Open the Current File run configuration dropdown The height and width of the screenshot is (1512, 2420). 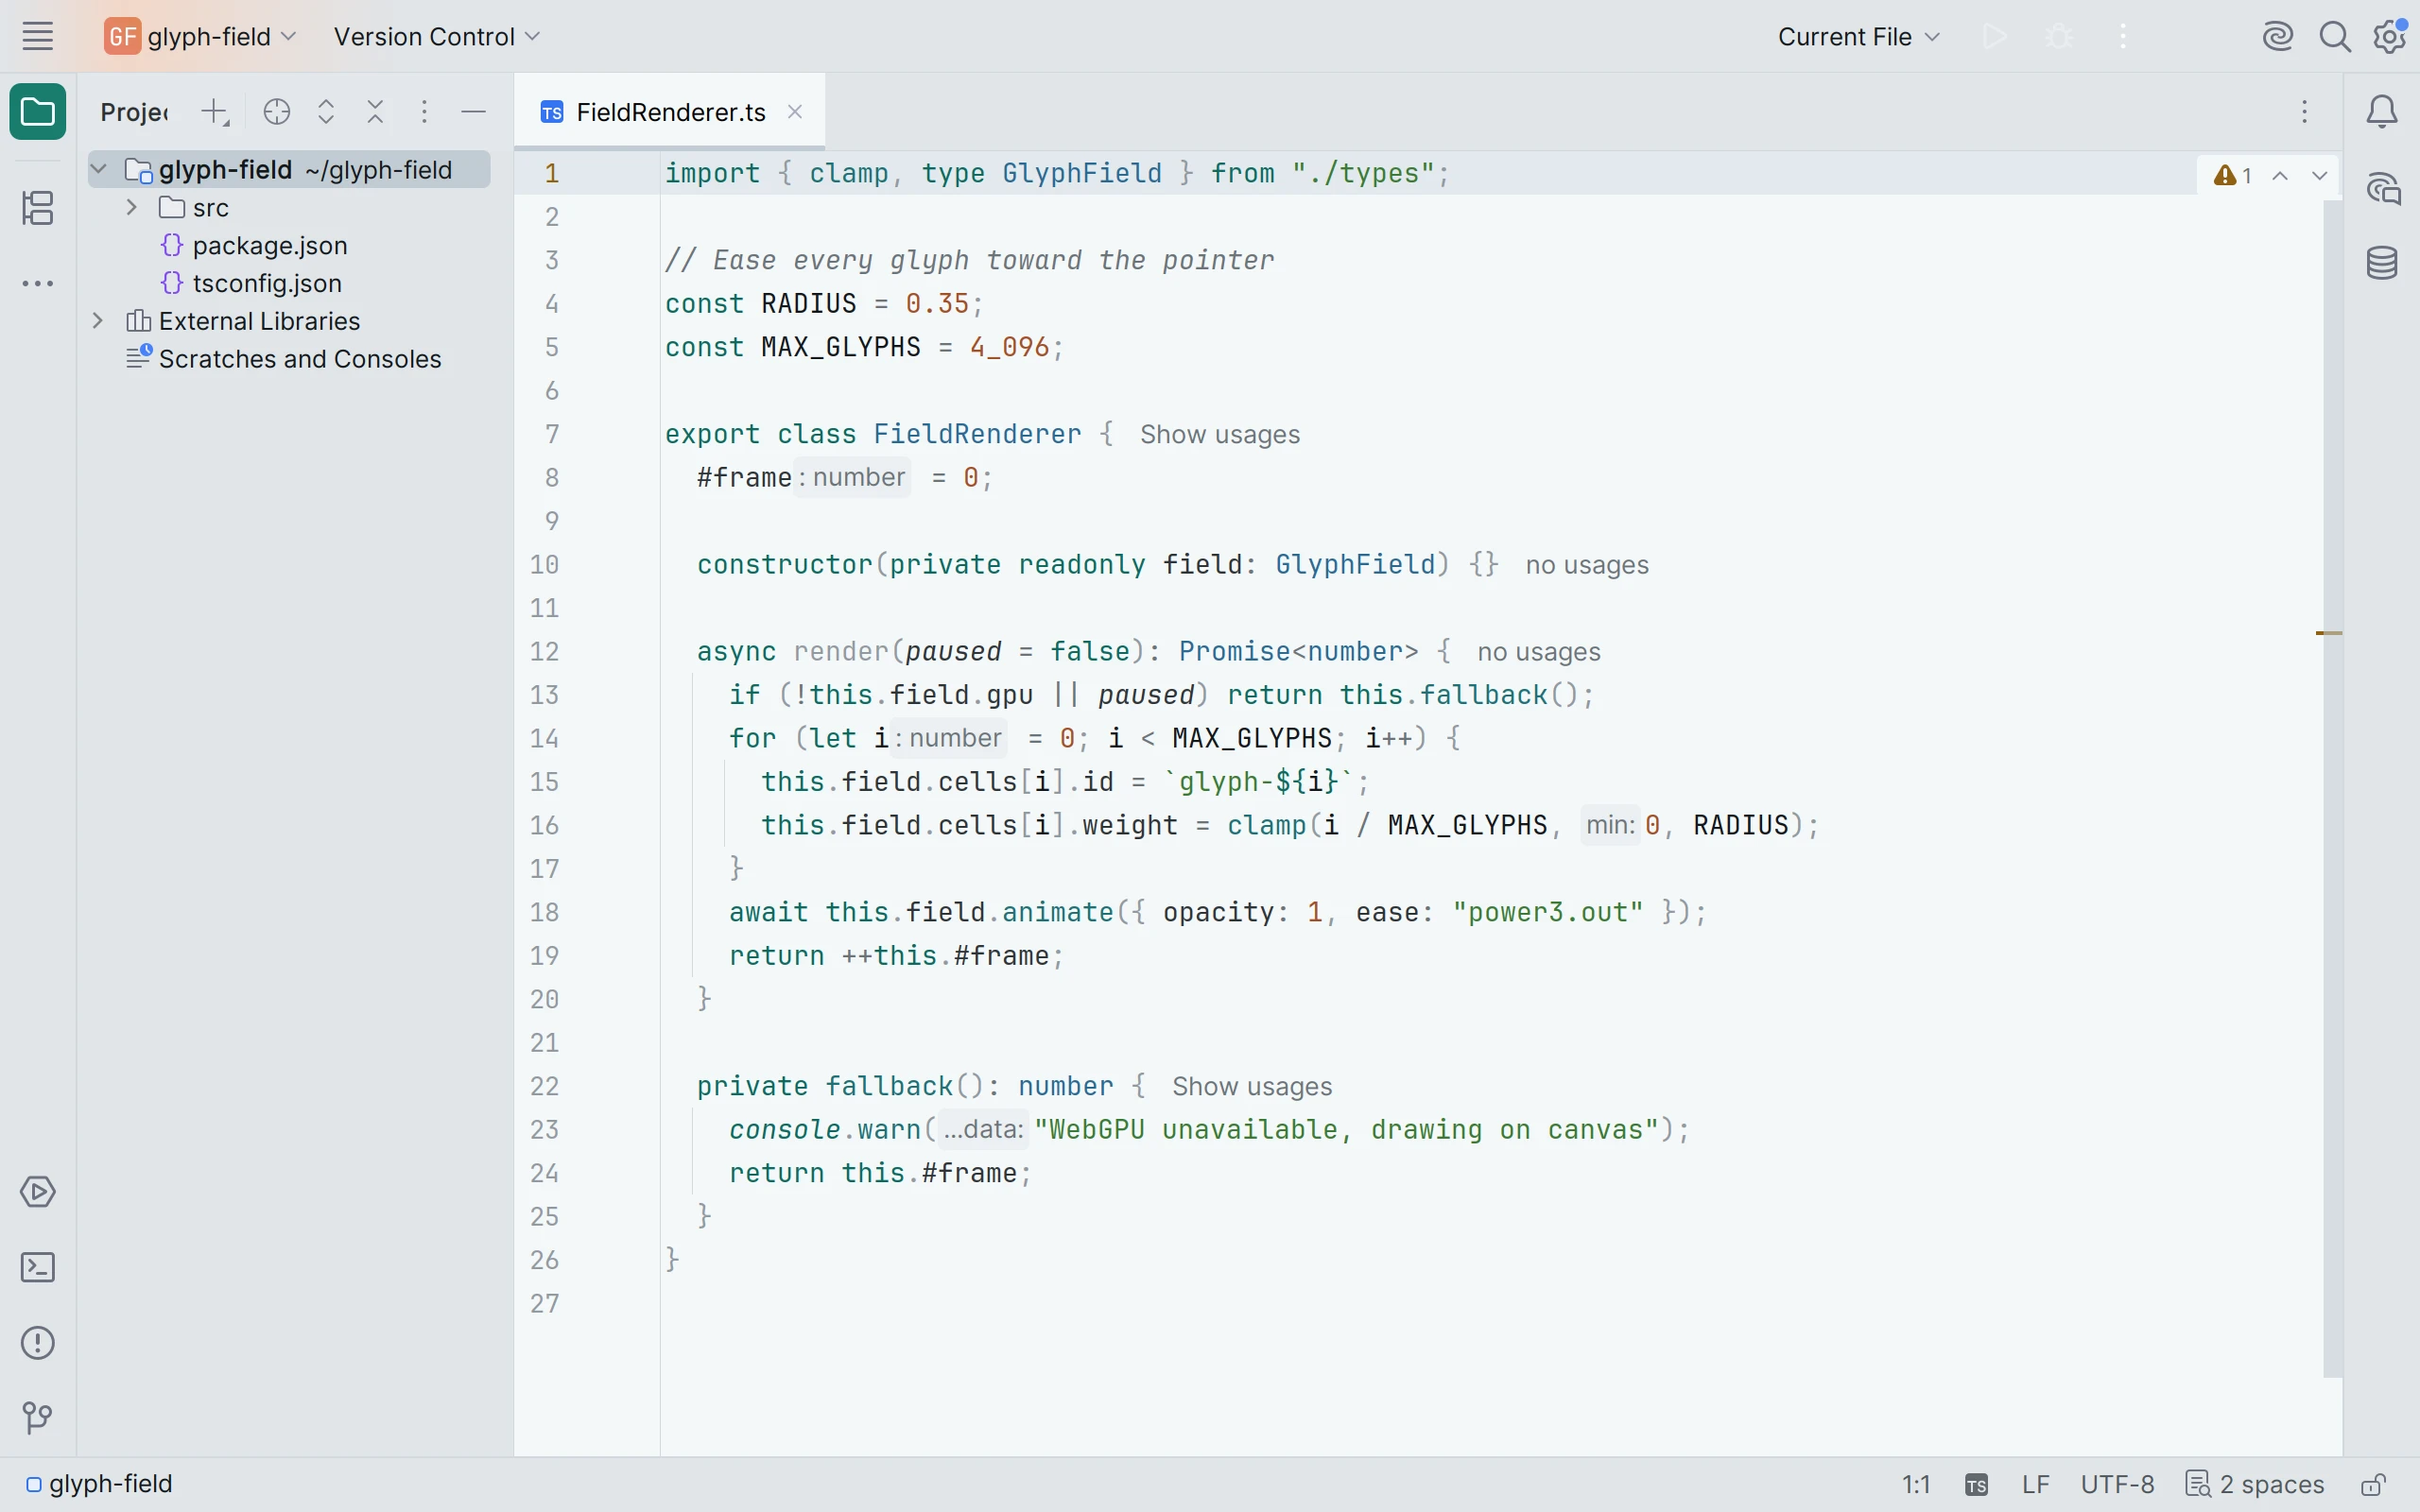1859,37
